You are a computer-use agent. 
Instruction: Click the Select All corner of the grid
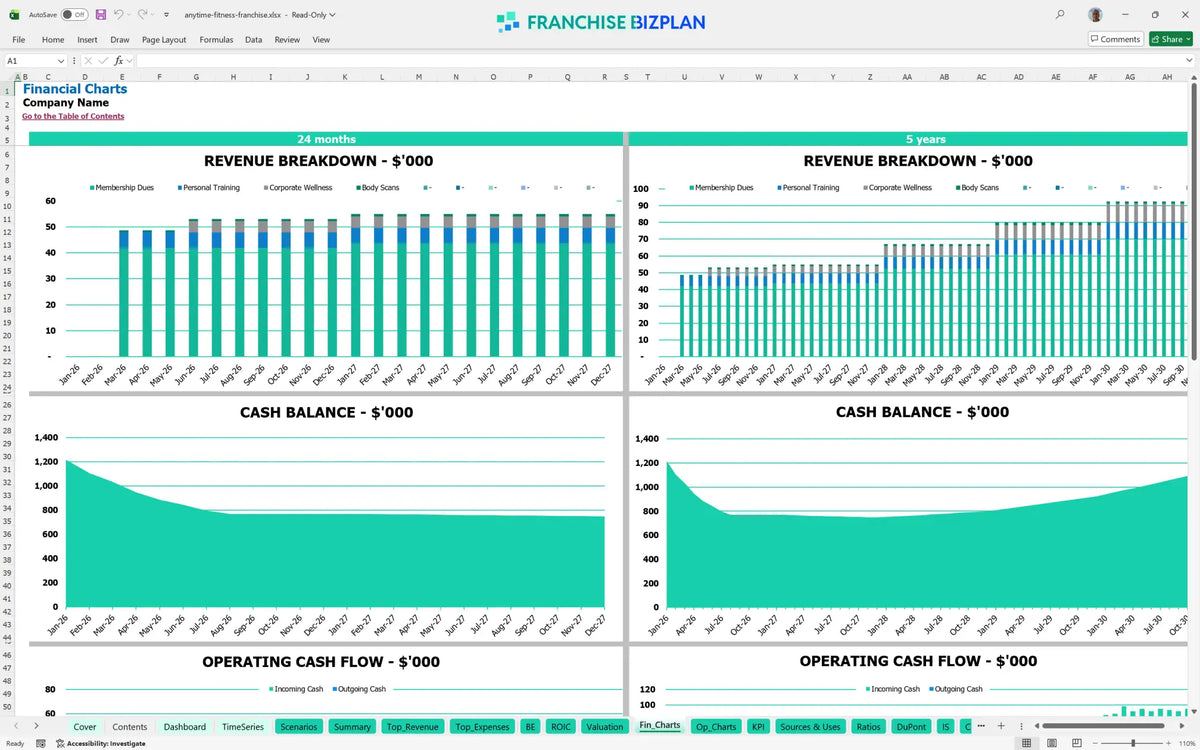click(x=9, y=76)
